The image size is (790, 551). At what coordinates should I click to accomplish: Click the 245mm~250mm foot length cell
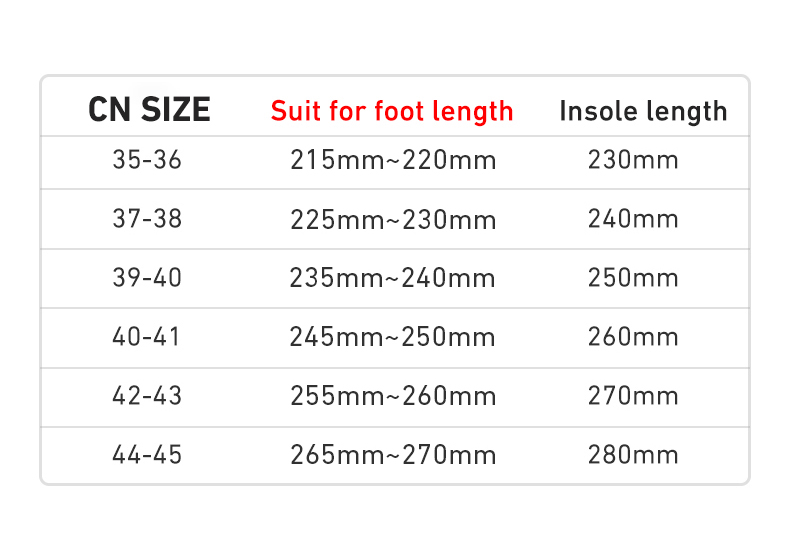pos(393,337)
